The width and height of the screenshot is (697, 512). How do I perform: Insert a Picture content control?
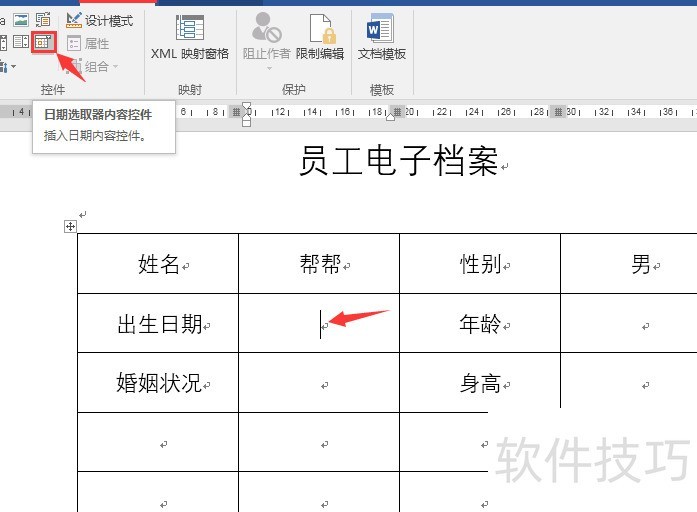[21, 20]
